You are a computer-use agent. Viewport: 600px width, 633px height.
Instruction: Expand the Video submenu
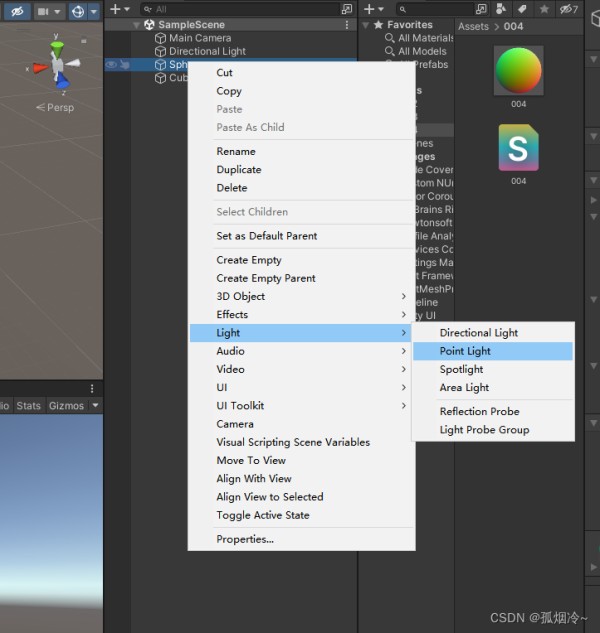pyautogui.click(x=302, y=369)
